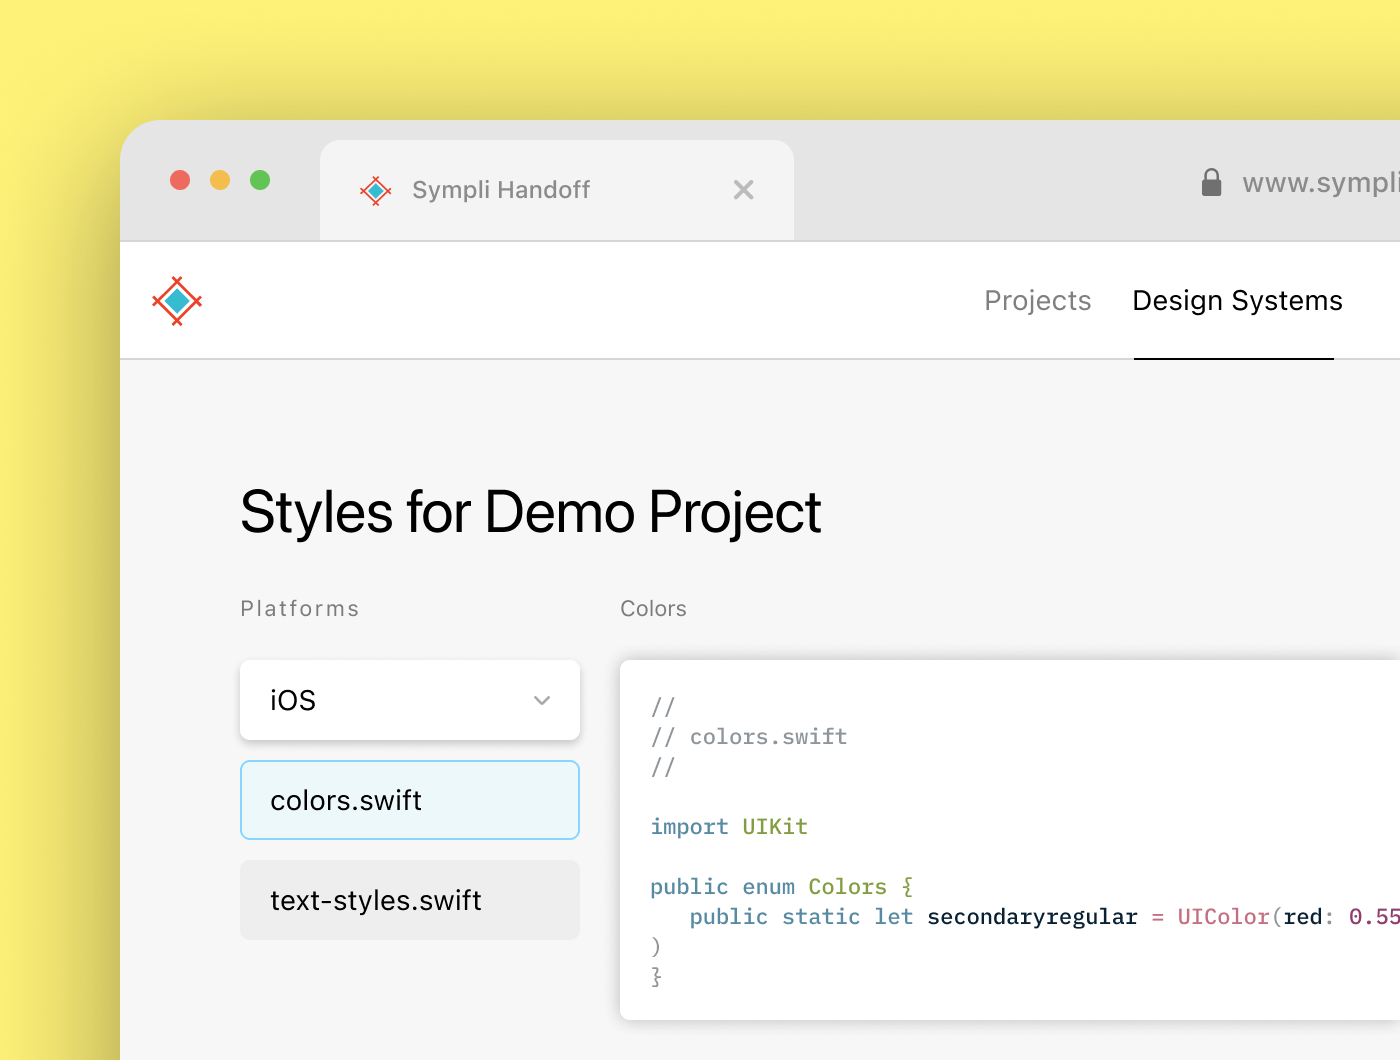Image resolution: width=1400 pixels, height=1060 pixels.
Task: Select the colors.swift file
Action: pyautogui.click(x=410, y=800)
